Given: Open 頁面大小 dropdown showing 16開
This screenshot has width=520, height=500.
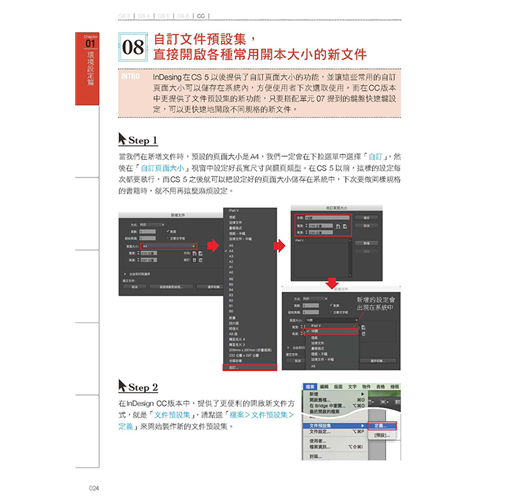Looking at the screenshot, I should click(332, 320).
